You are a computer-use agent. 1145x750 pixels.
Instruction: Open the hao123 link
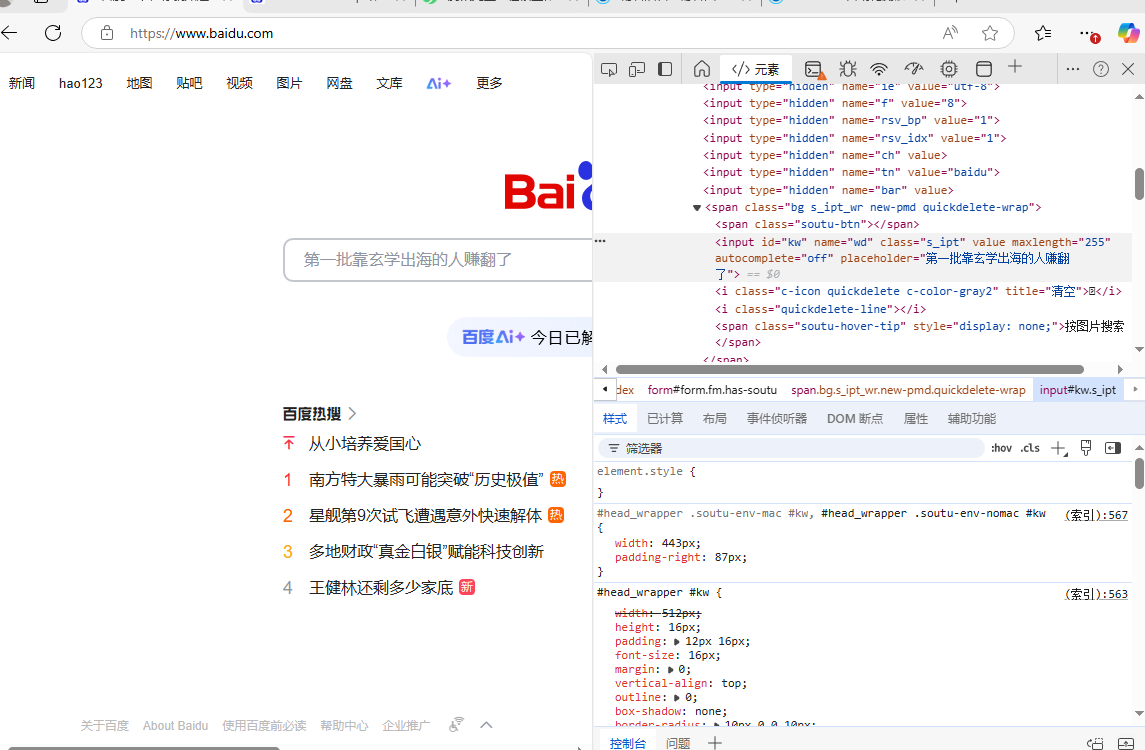(x=80, y=83)
